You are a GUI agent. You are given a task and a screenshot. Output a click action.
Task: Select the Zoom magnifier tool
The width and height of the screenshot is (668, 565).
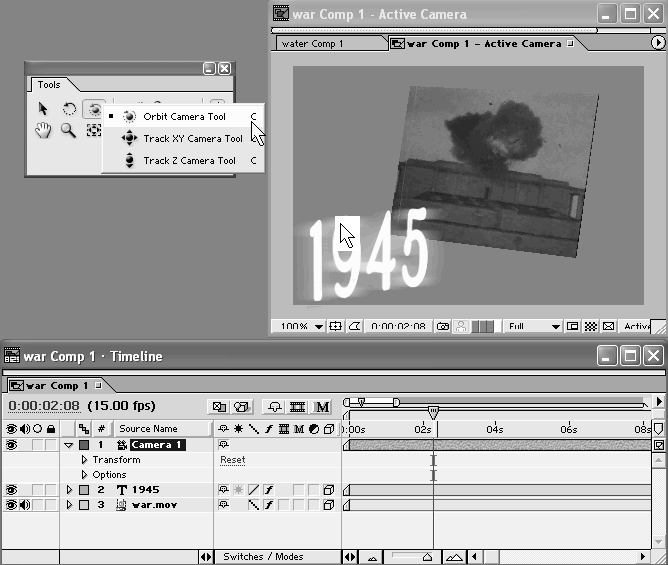tap(69, 131)
